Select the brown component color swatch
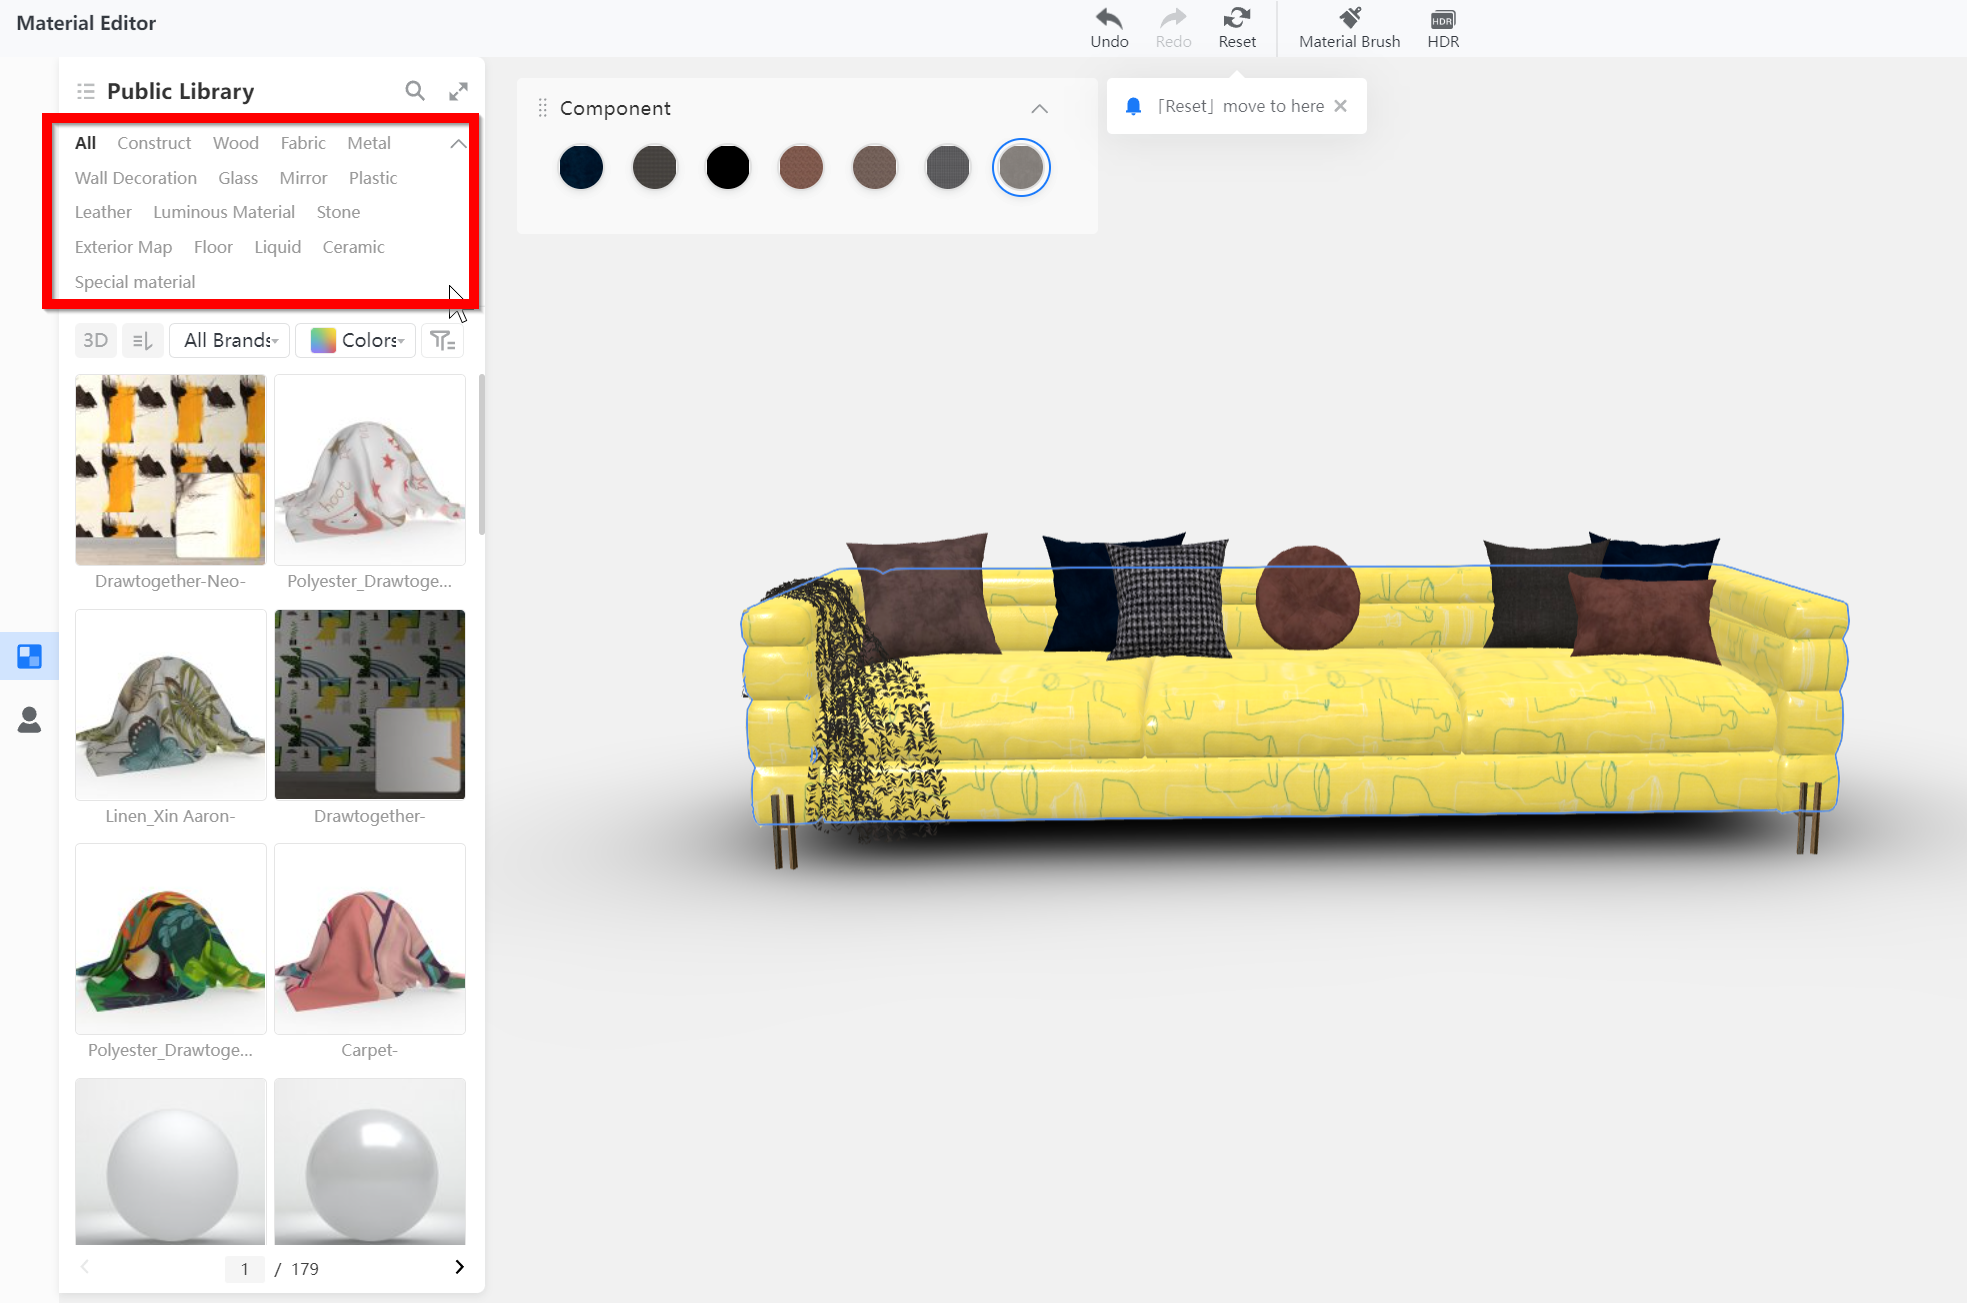The image size is (1967, 1303). coord(801,167)
